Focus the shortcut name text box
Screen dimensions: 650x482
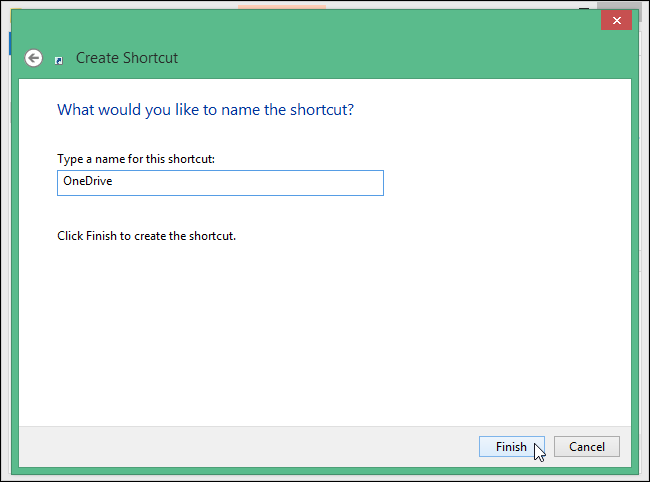tap(220, 183)
